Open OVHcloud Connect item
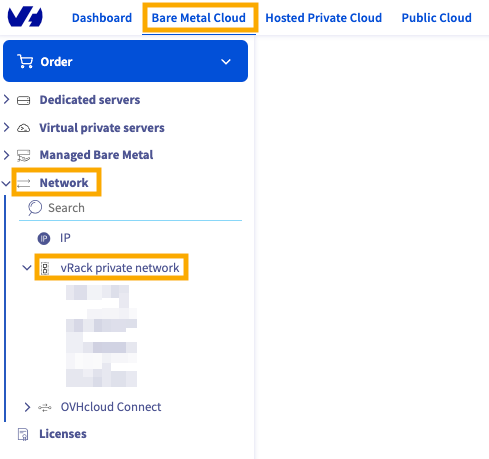 point(111,407)
